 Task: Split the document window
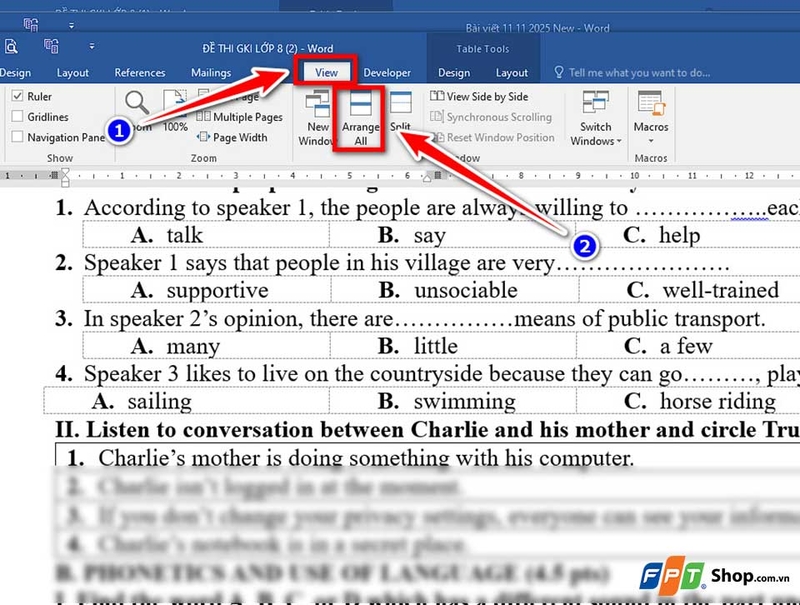coord(401,111)
